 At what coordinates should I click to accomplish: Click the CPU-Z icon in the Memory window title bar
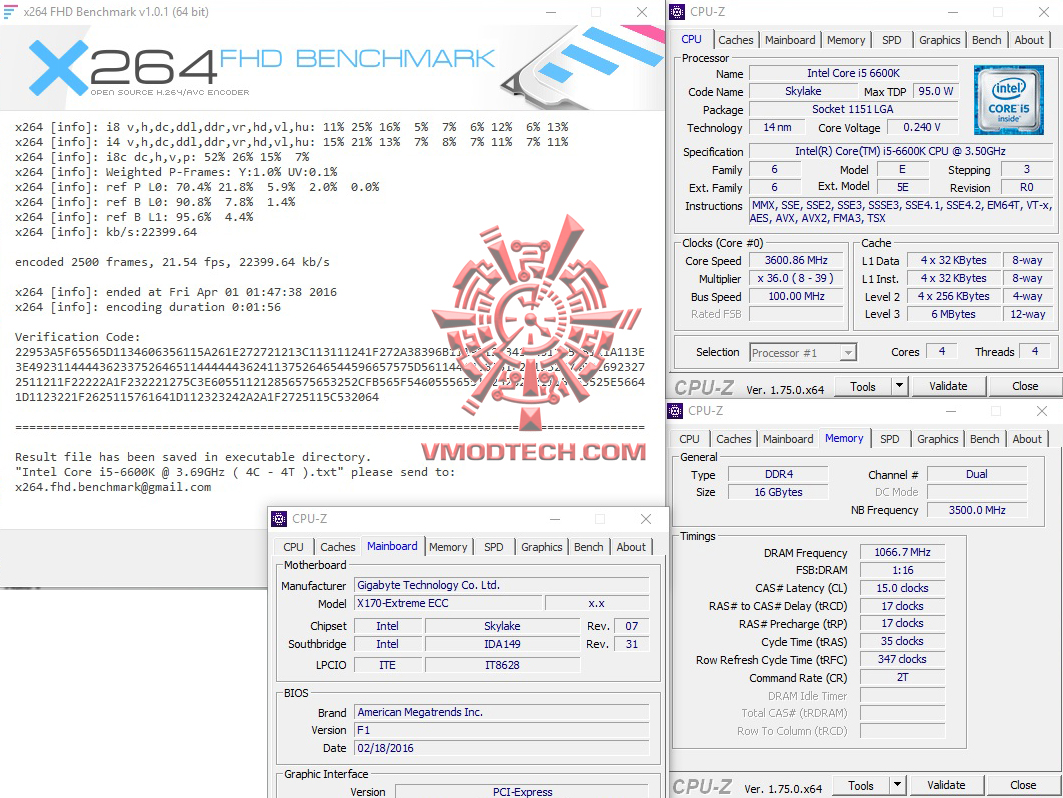pos(675,410)
